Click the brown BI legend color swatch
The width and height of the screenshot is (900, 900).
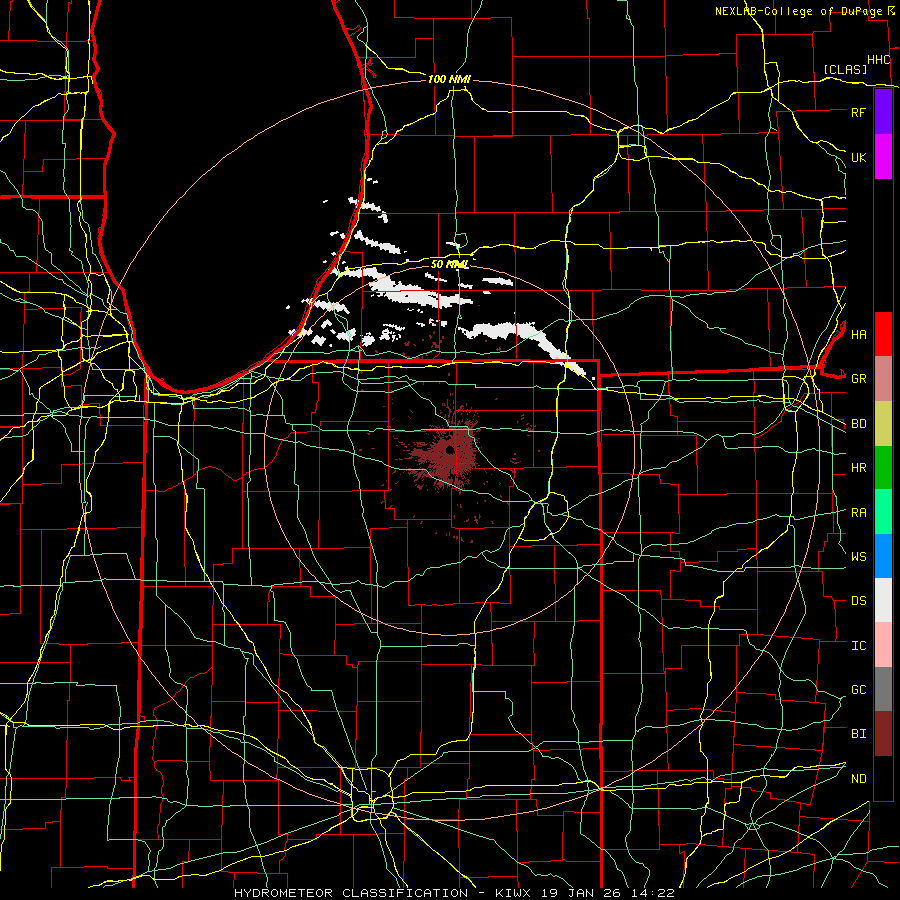pos(883,734)
